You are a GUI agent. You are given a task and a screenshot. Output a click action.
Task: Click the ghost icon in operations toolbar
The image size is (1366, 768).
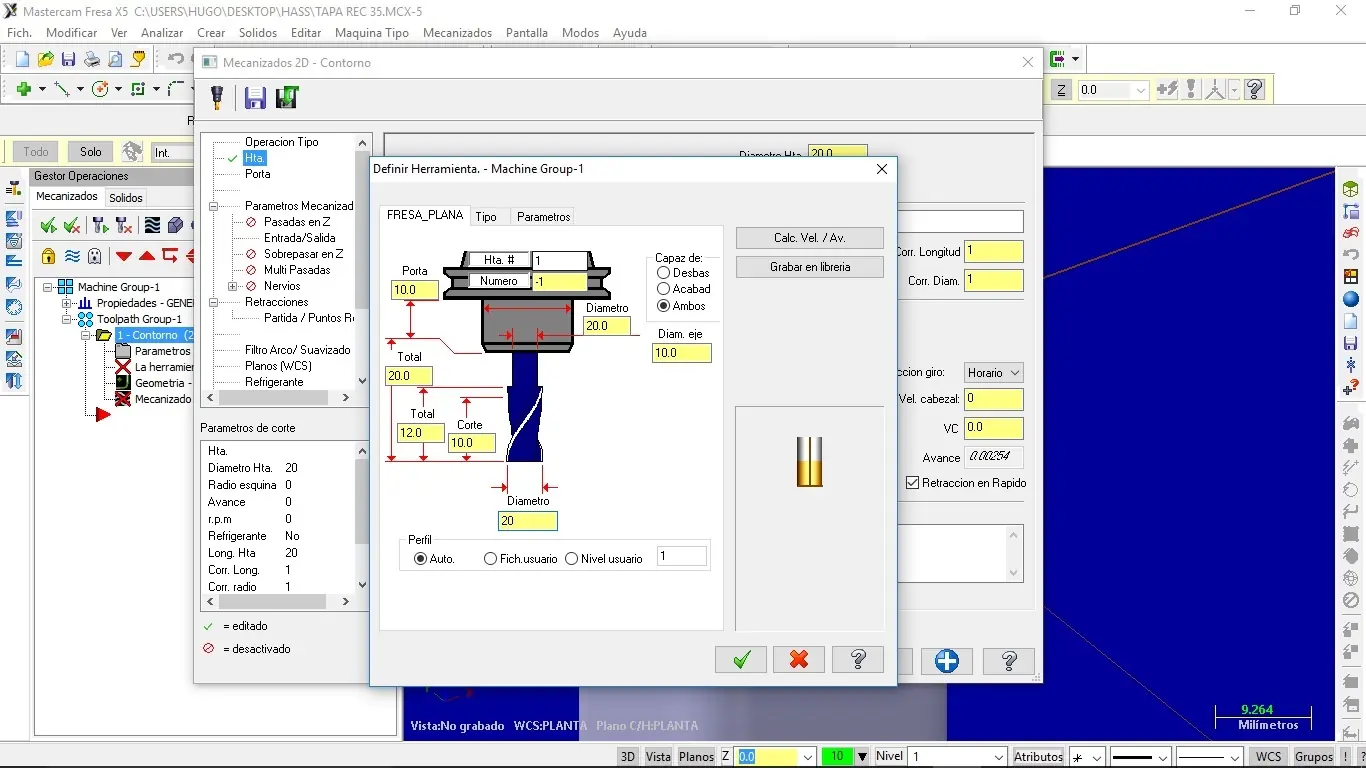(95, 256)
